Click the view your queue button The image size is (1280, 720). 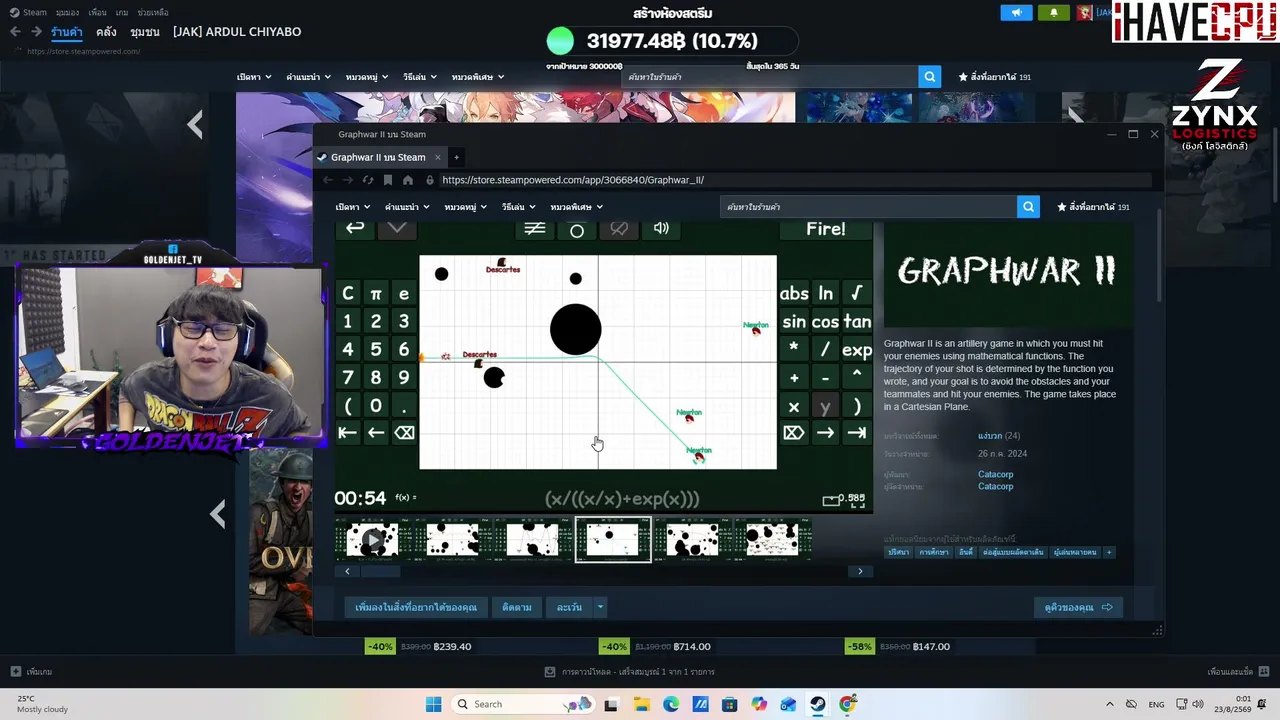tap(1078, 607)
